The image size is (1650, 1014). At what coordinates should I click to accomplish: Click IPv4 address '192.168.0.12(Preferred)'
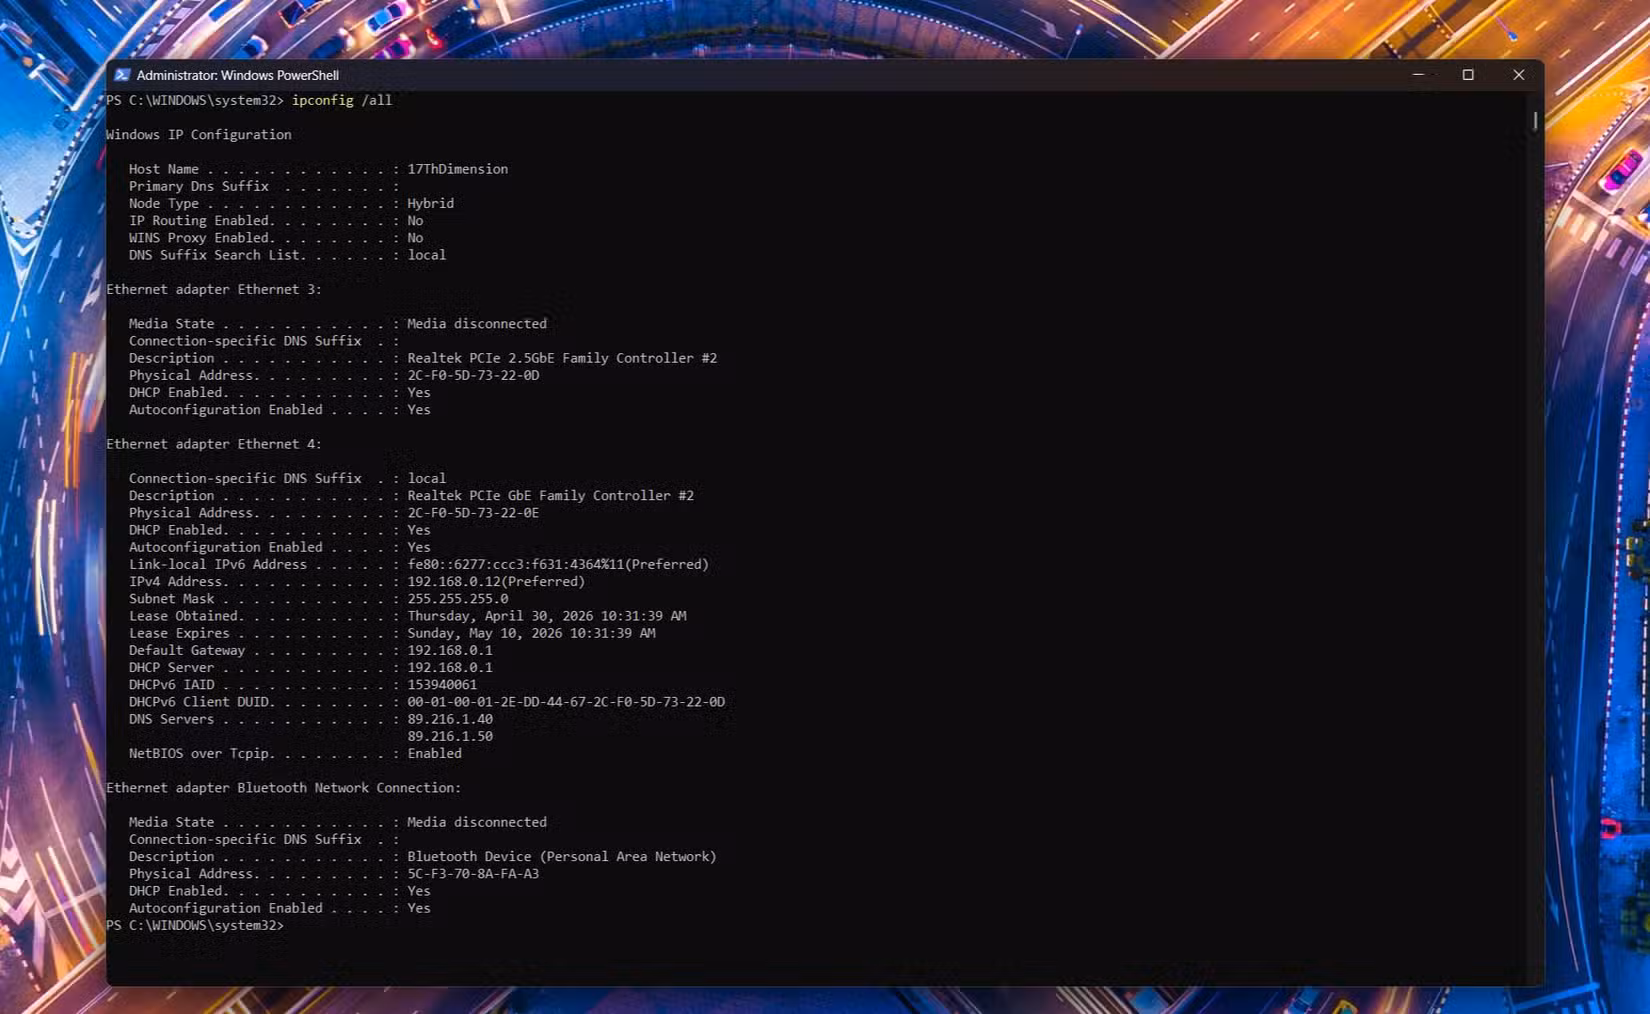[496, 582]
